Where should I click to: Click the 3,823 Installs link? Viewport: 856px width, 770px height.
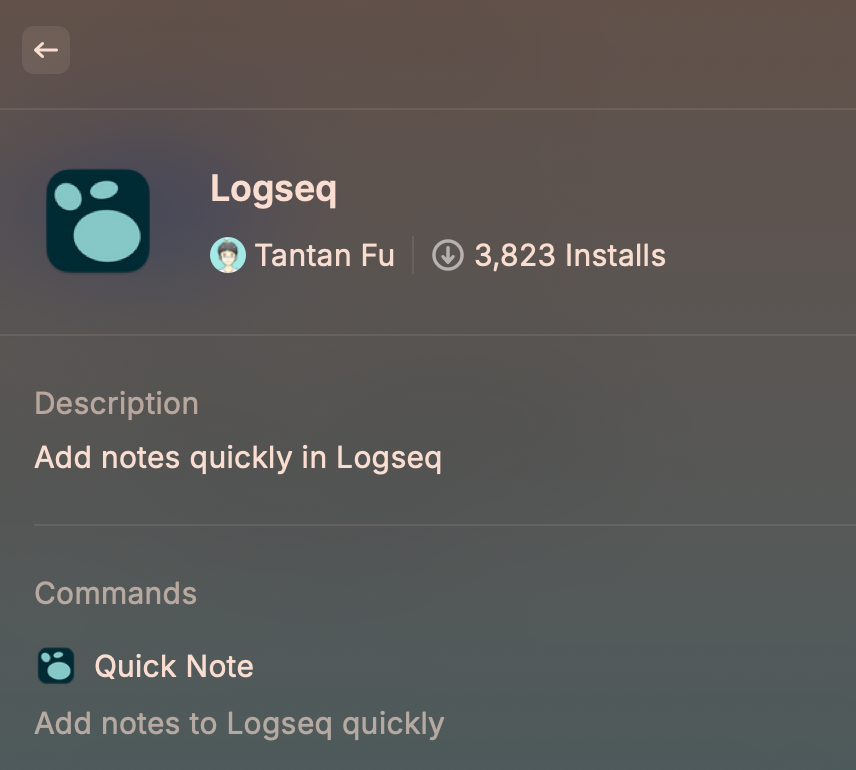[571, 255]
